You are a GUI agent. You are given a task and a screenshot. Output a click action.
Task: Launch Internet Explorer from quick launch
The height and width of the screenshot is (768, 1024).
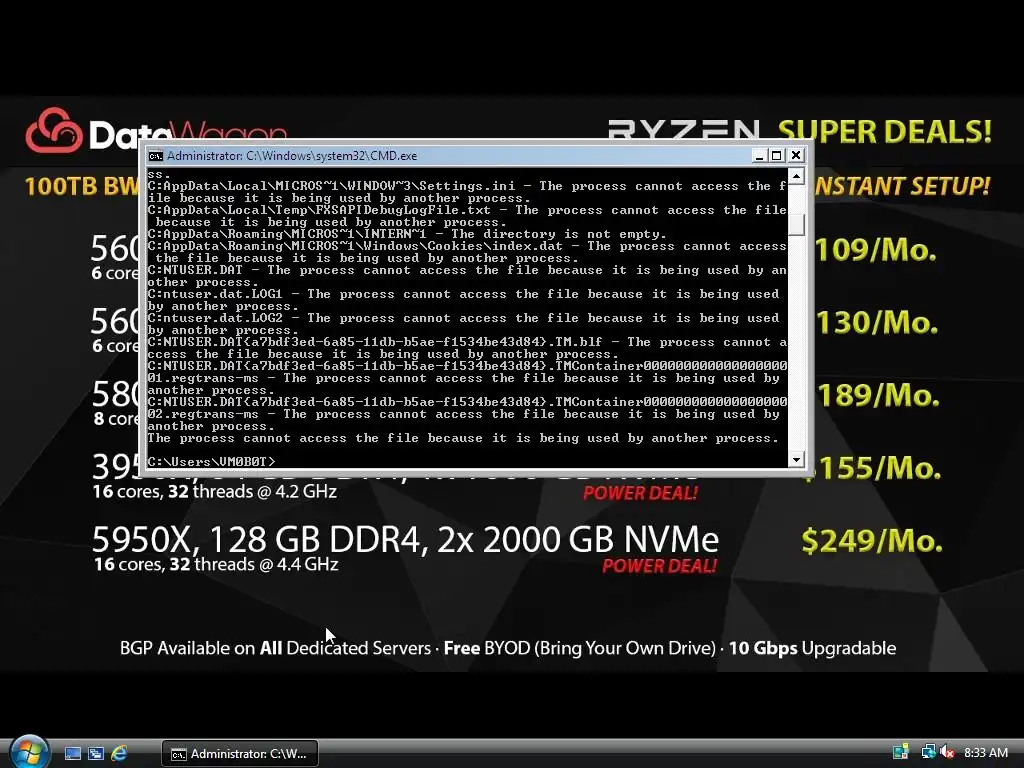[x=119, y=754]
